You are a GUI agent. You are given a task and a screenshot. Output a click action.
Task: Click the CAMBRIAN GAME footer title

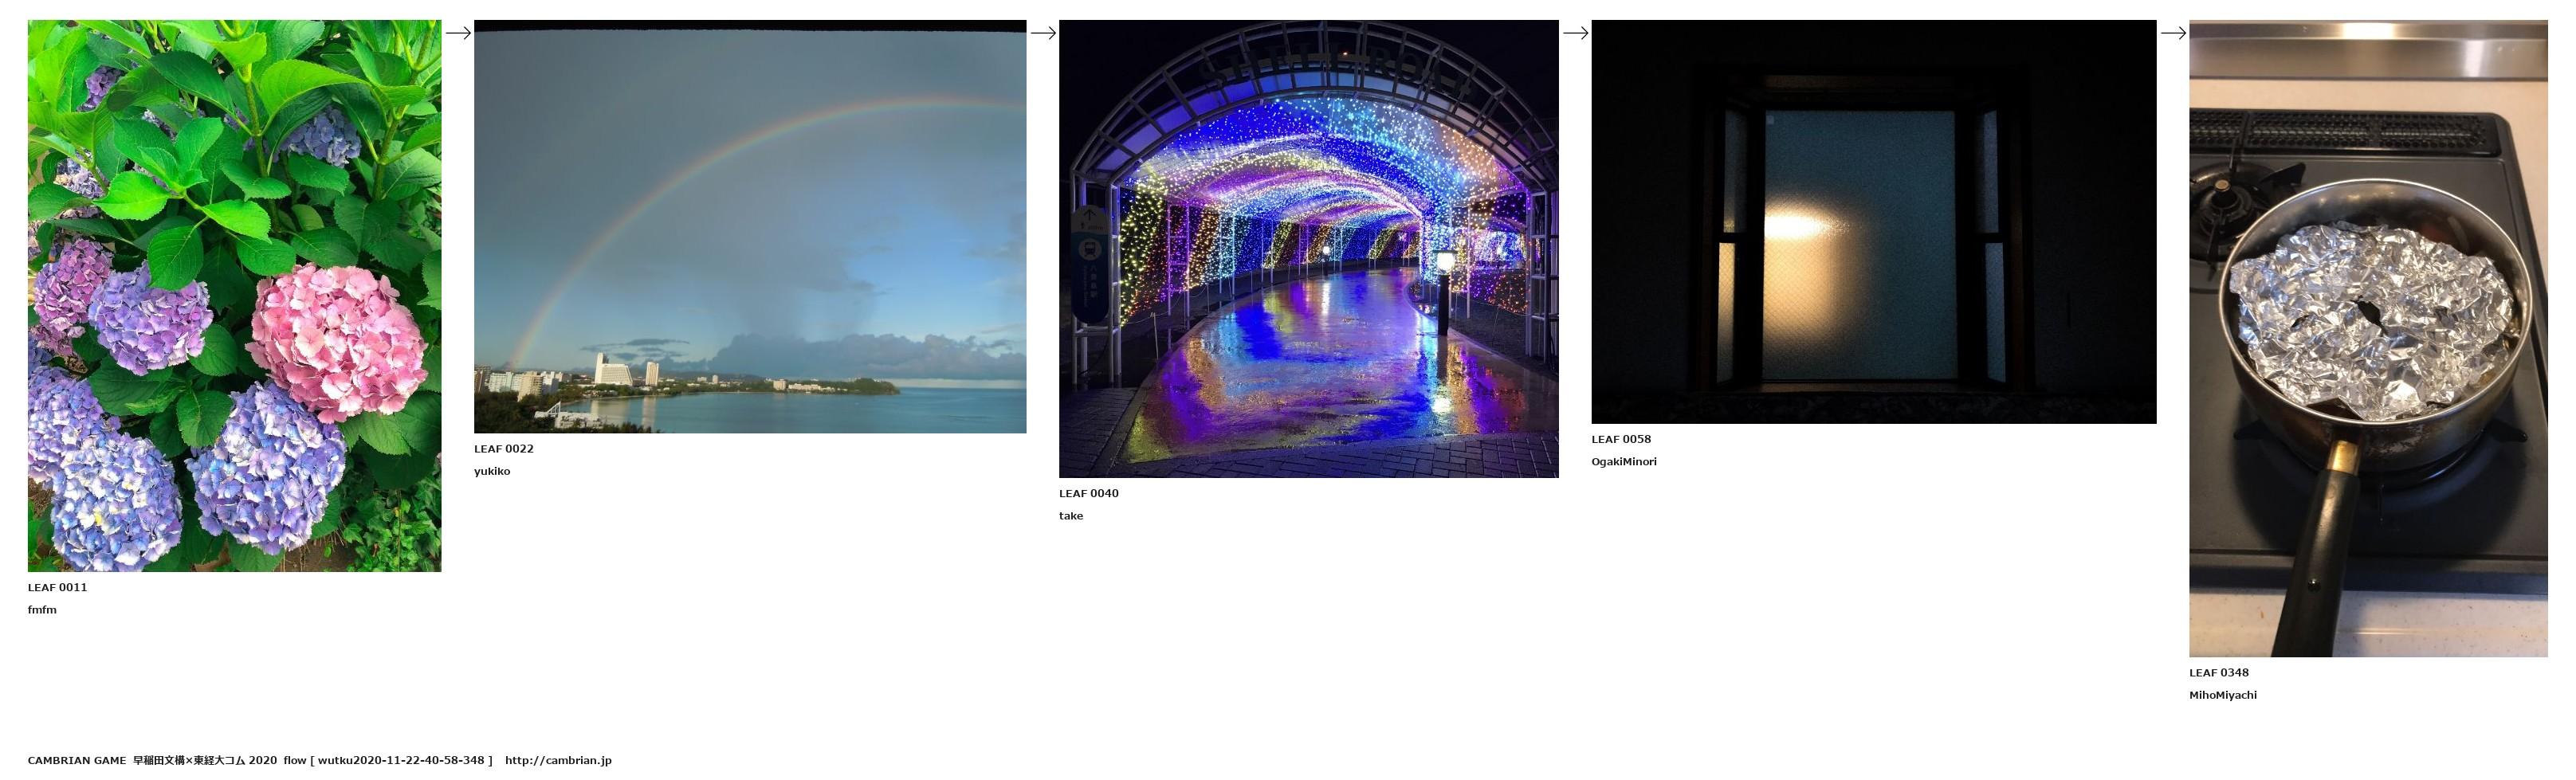pyautogui.click(x=77, y=761)
